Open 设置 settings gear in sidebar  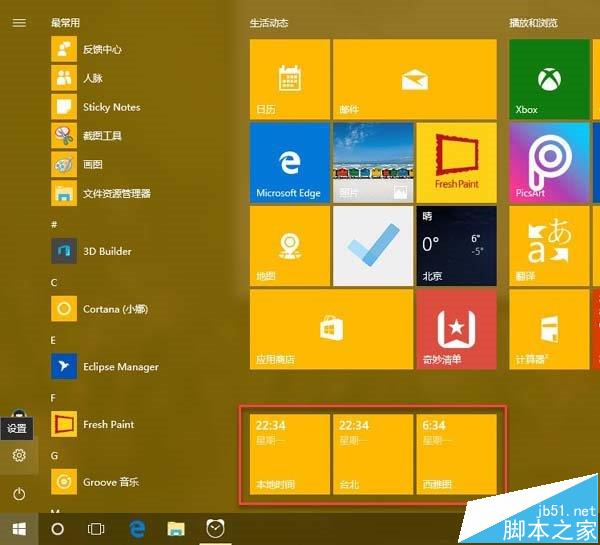[x=19, y=455]
